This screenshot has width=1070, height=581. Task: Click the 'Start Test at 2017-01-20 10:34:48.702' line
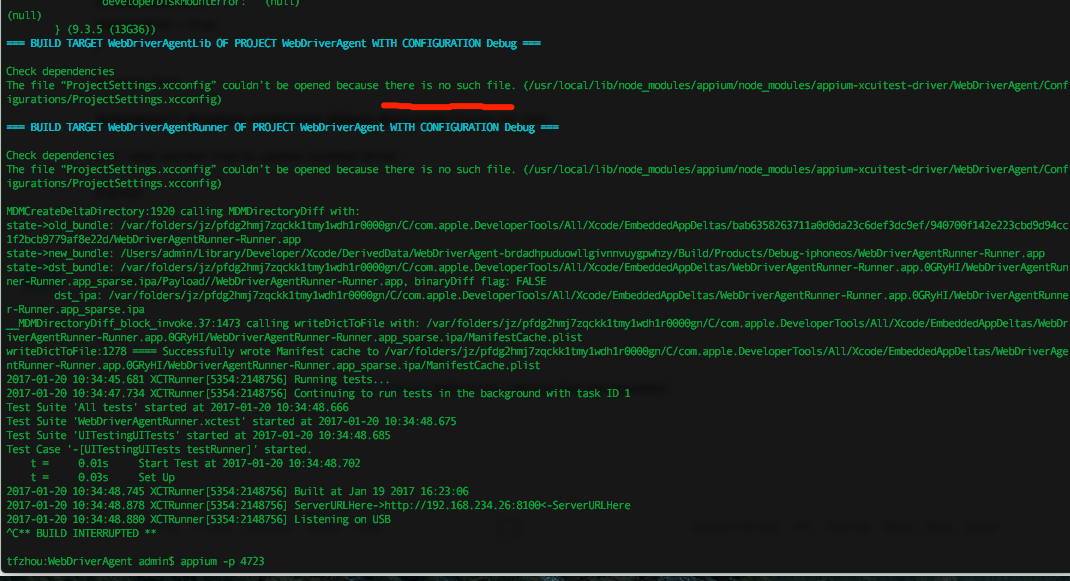pos(195,463)
